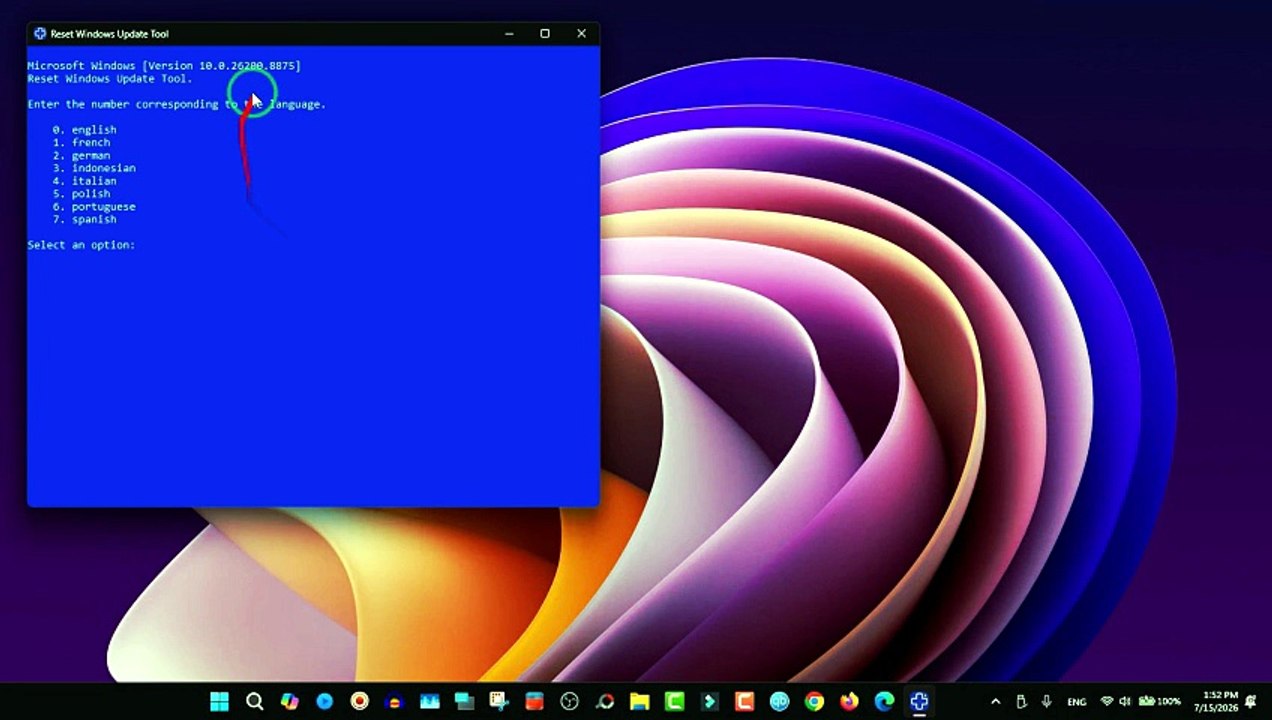Click the '0. english' language line
1272x720 pixels.
tap(85, 130)
